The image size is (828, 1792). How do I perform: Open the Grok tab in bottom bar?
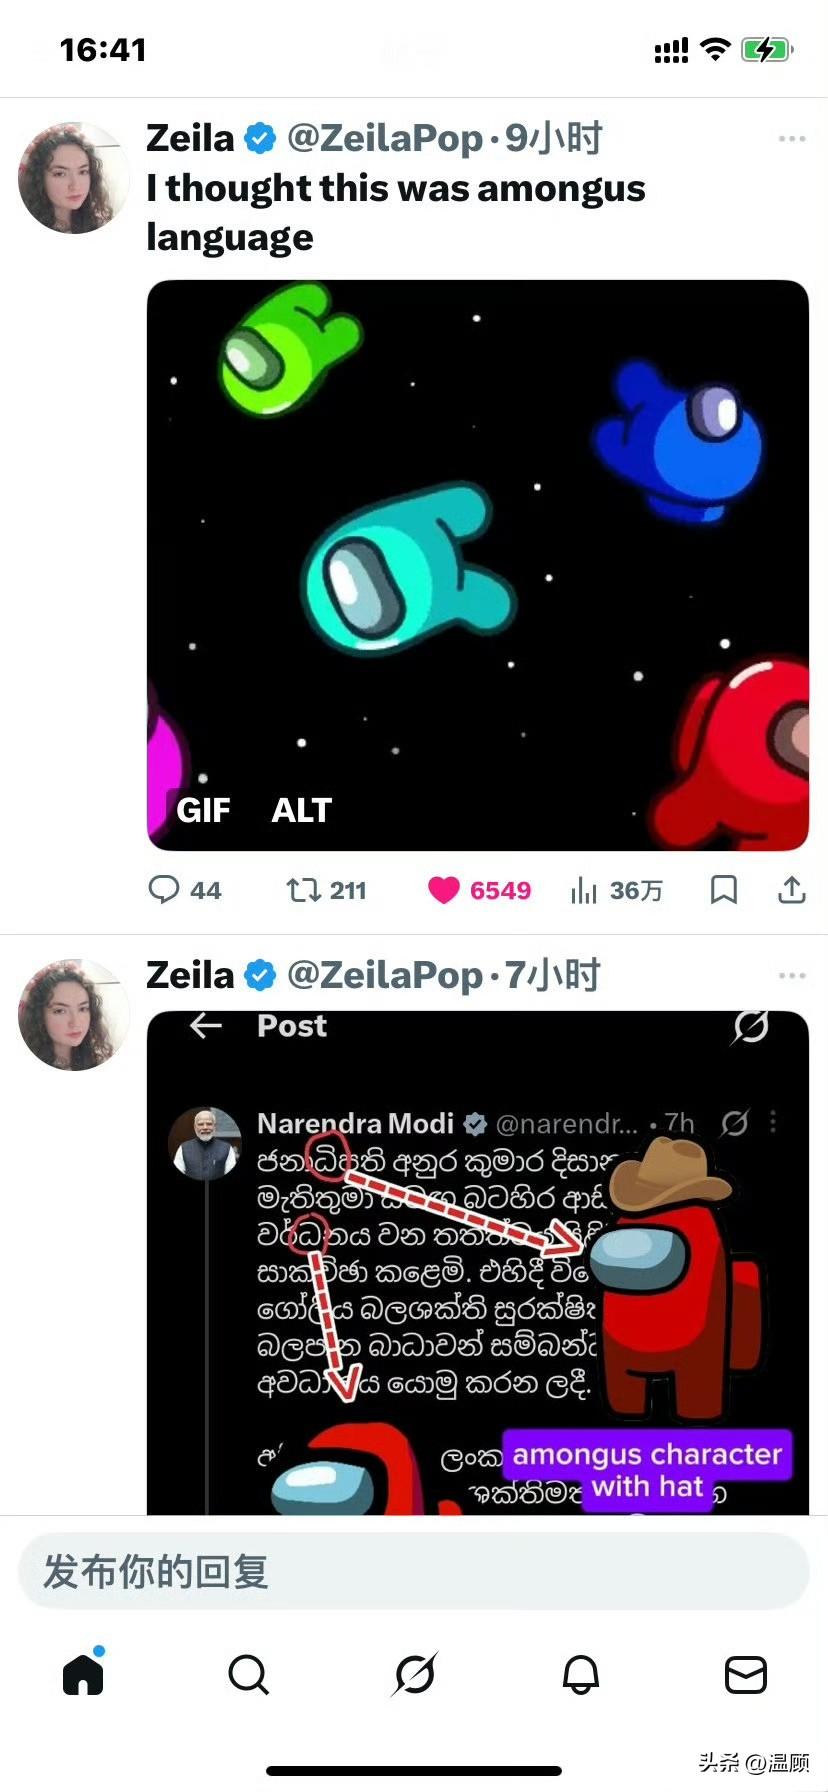tap(414, 1673)
